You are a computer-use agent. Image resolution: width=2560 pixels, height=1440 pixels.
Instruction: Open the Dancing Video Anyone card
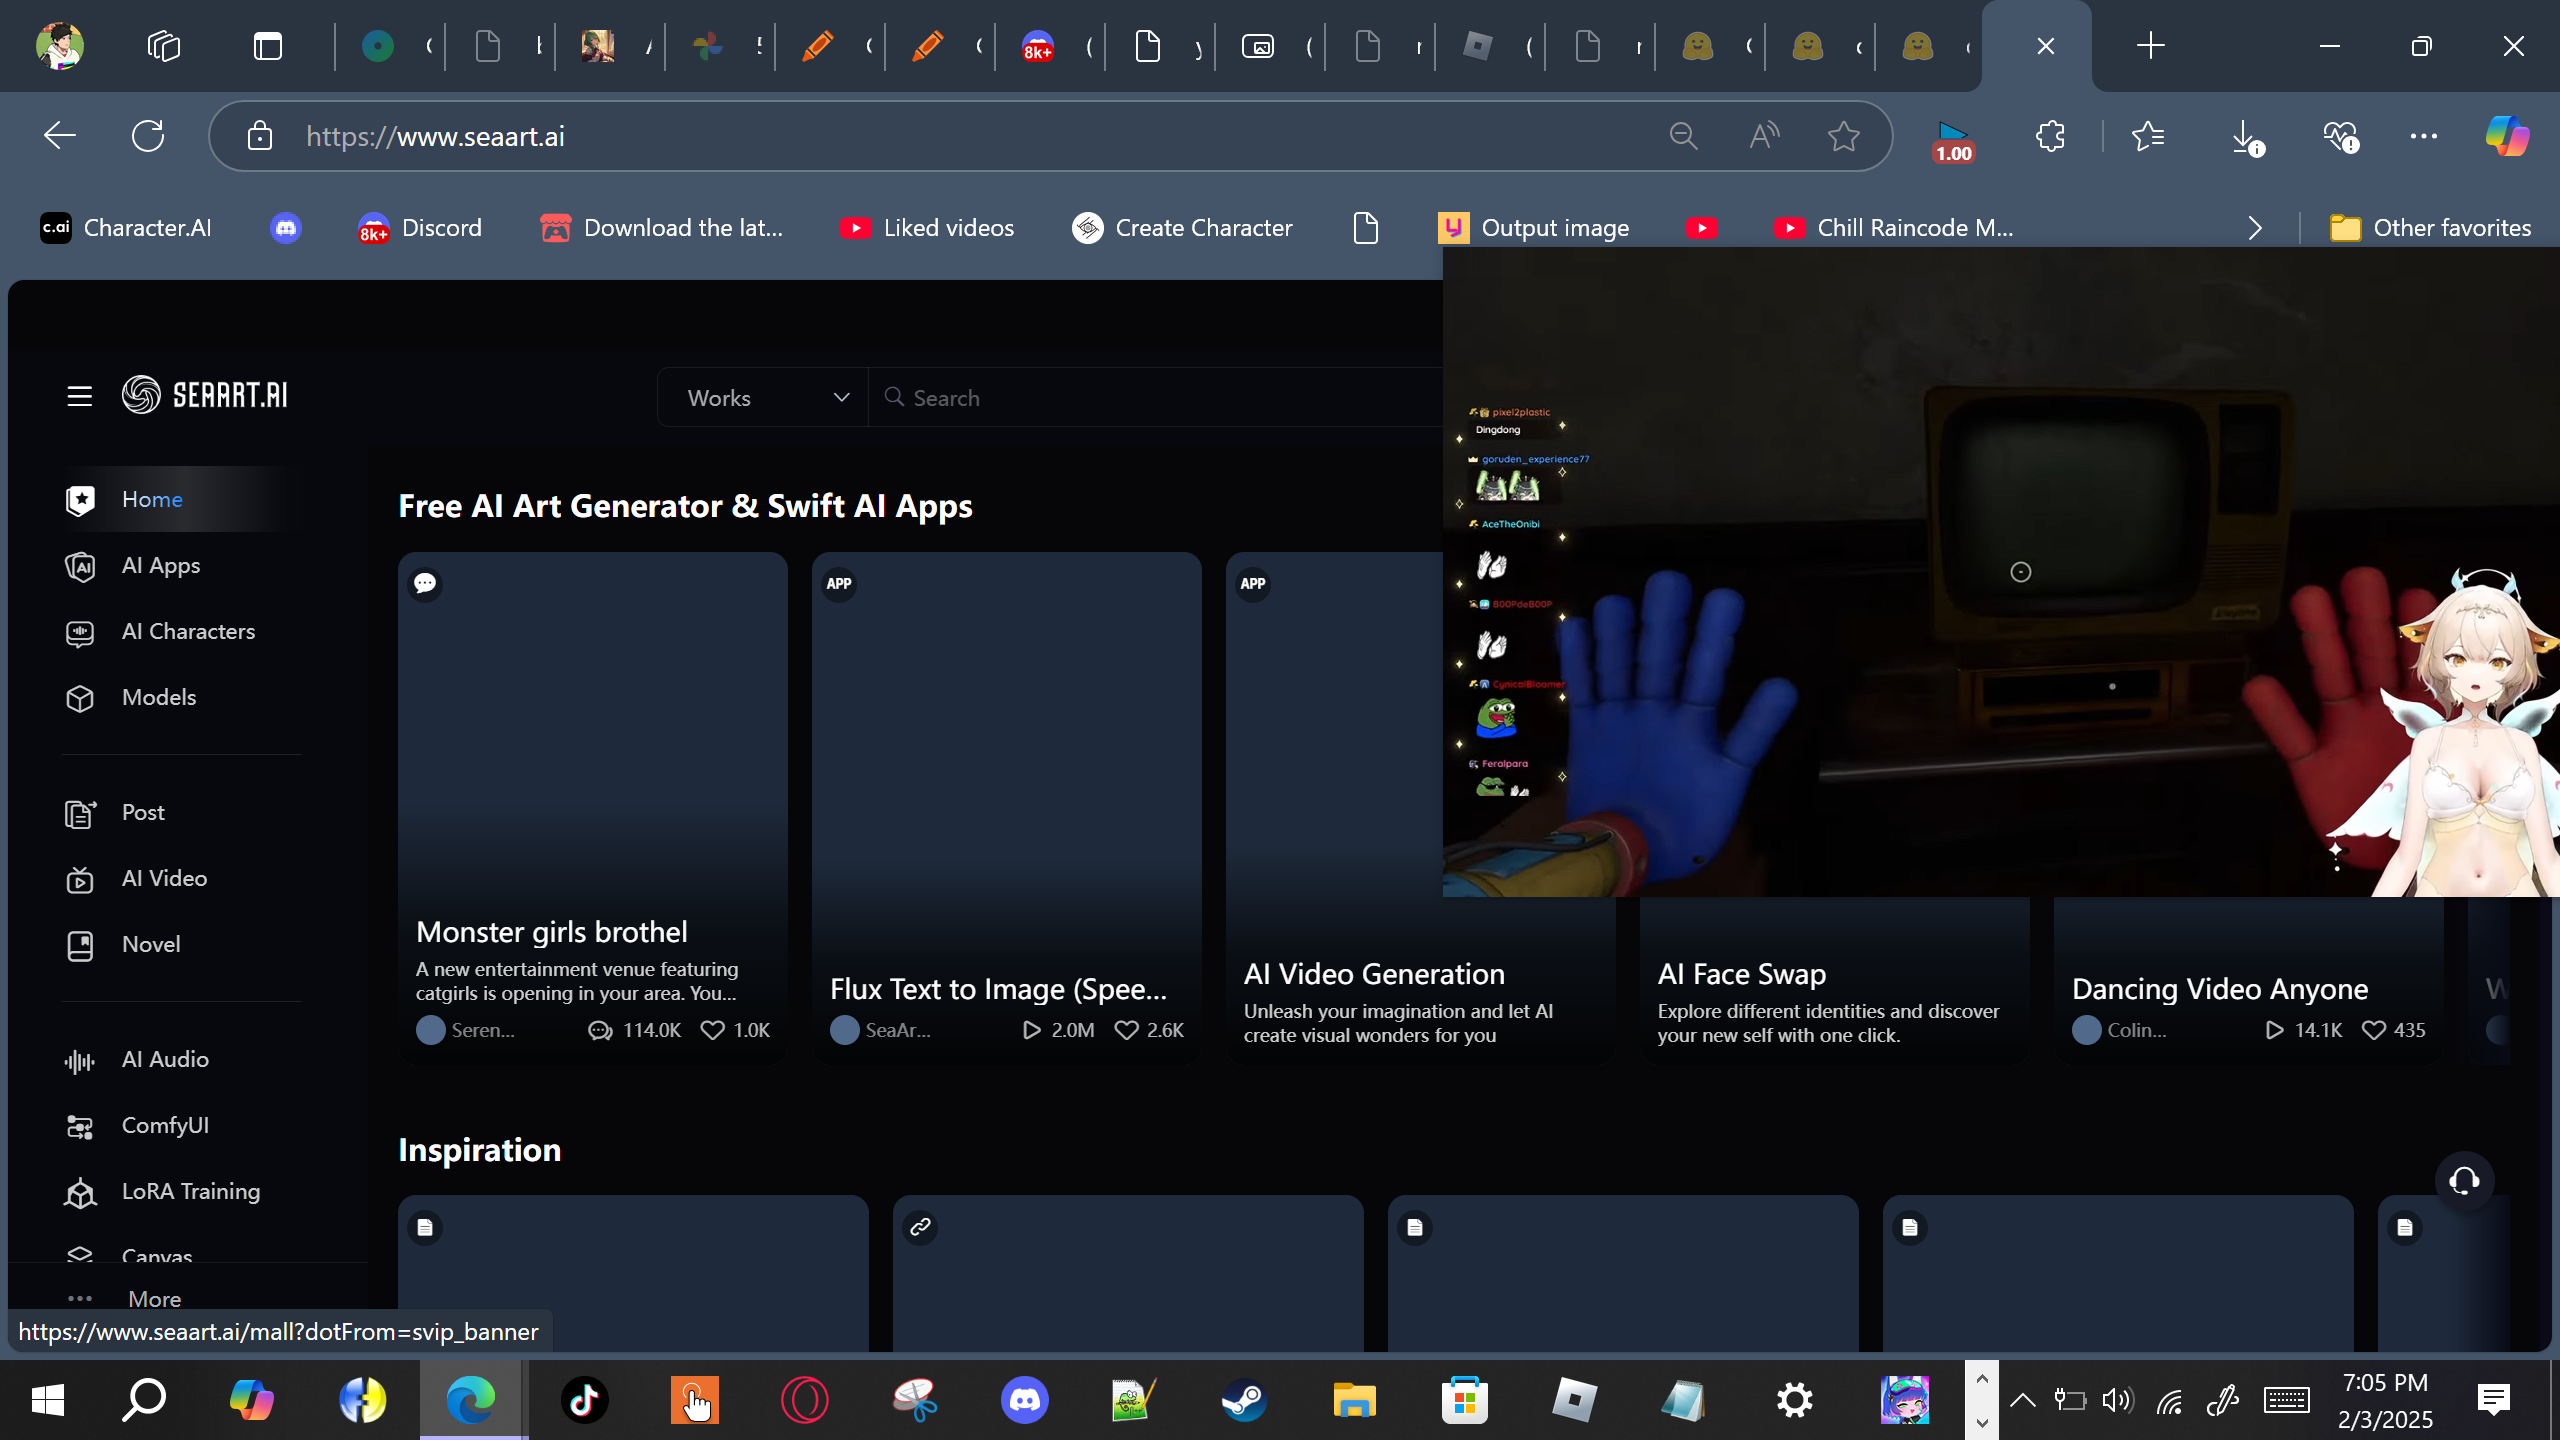pyautogui.click(x=2248, y=980)
